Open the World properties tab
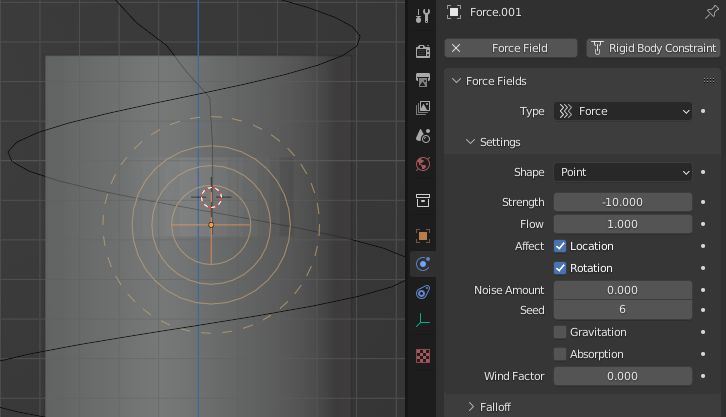Image resolution: width=726 pixels, height=417 pixels. [423, 164]
